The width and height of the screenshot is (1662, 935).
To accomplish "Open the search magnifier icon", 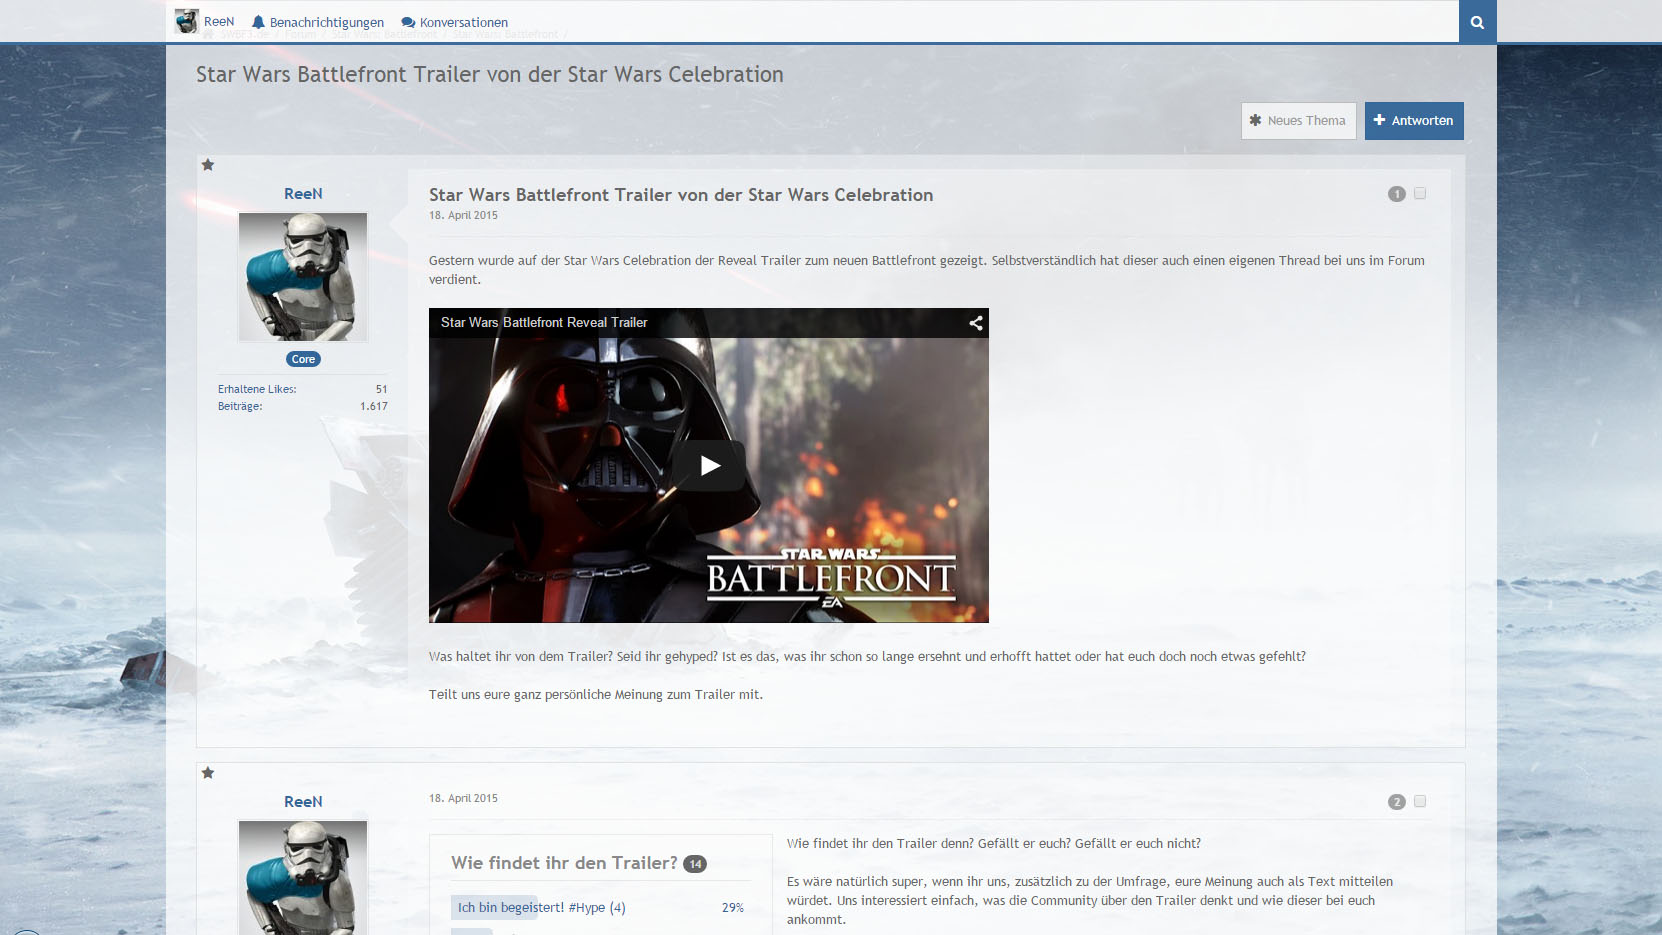I will pos(1477,22).
